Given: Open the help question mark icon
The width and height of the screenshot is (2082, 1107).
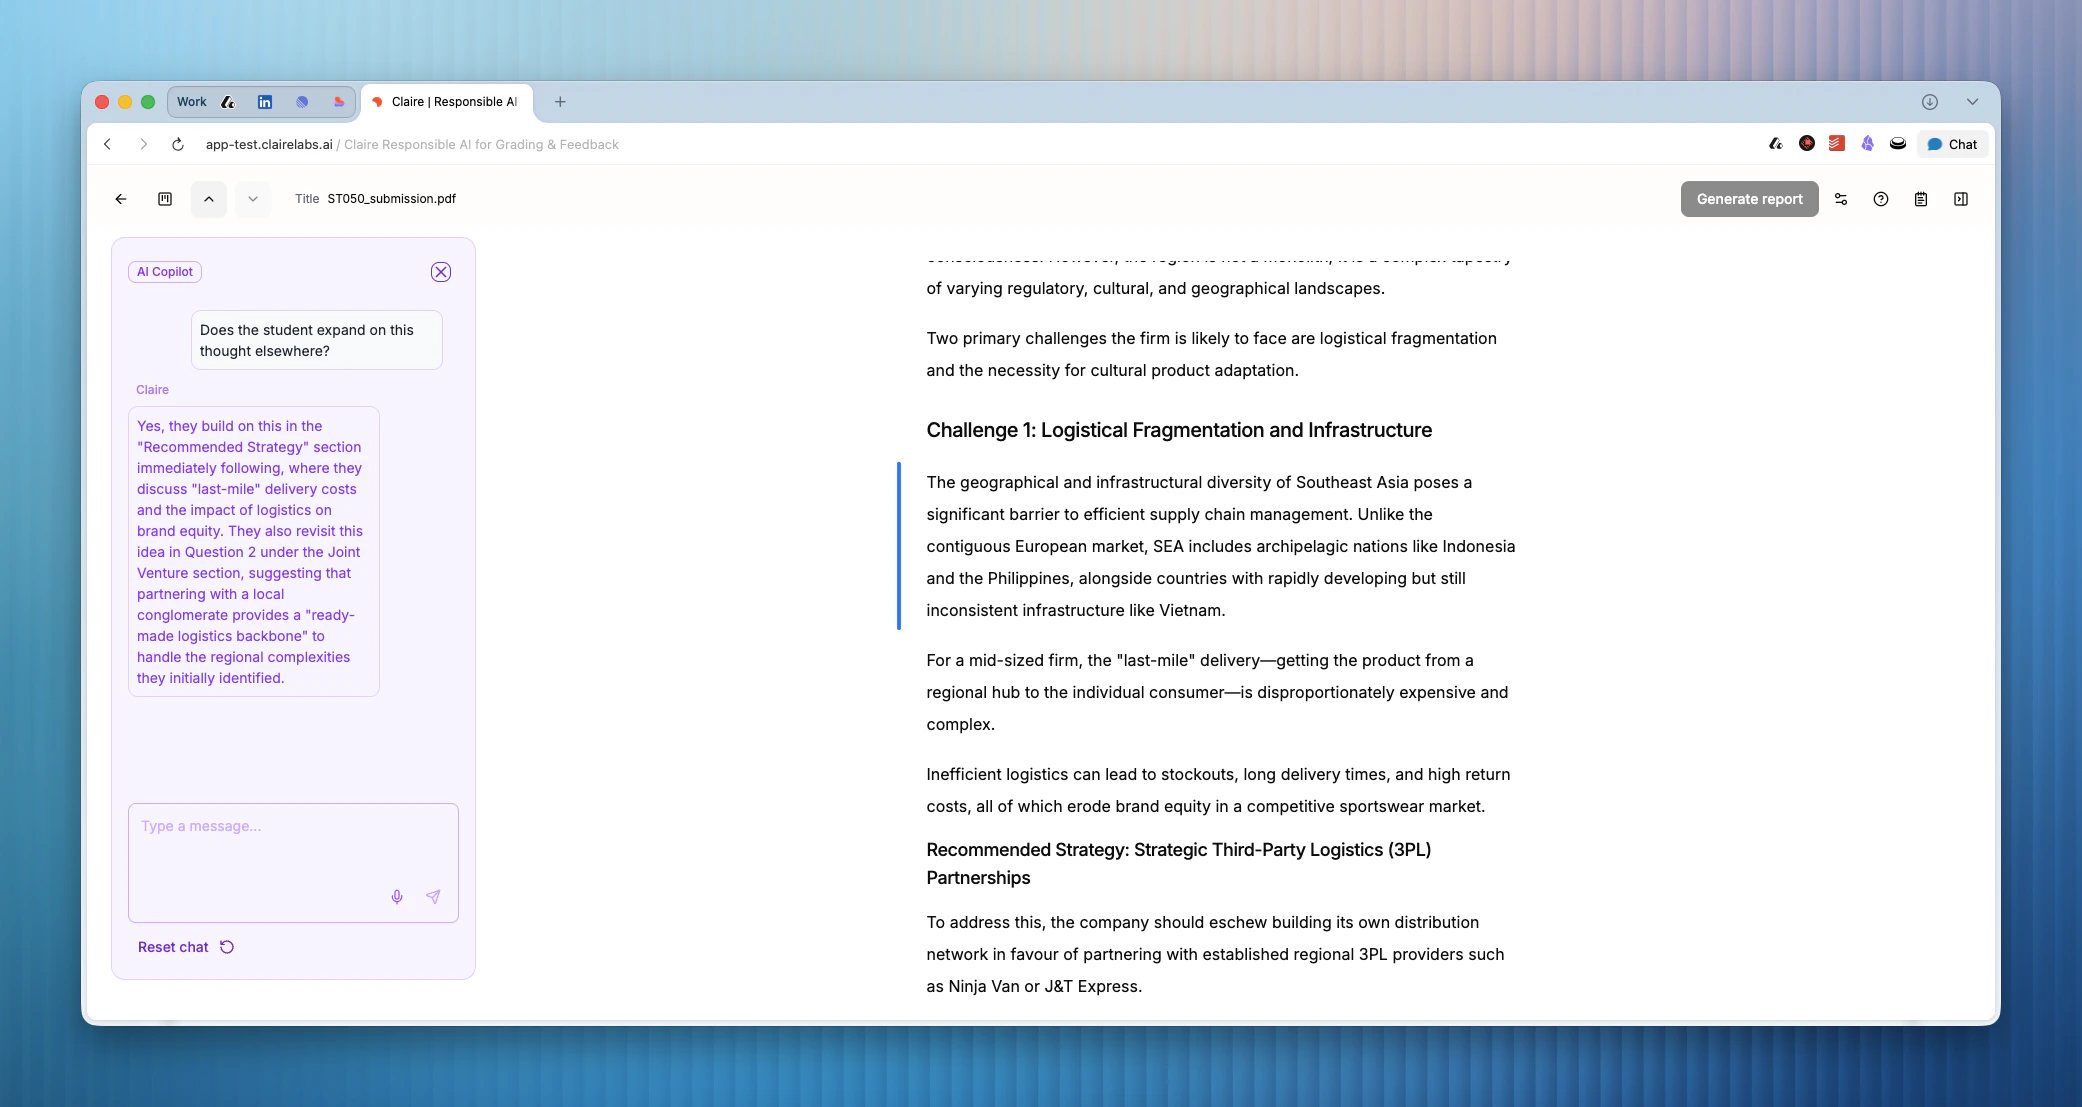Looking at the screenshot, I should pyautogui.click(x=1881, y=199).
